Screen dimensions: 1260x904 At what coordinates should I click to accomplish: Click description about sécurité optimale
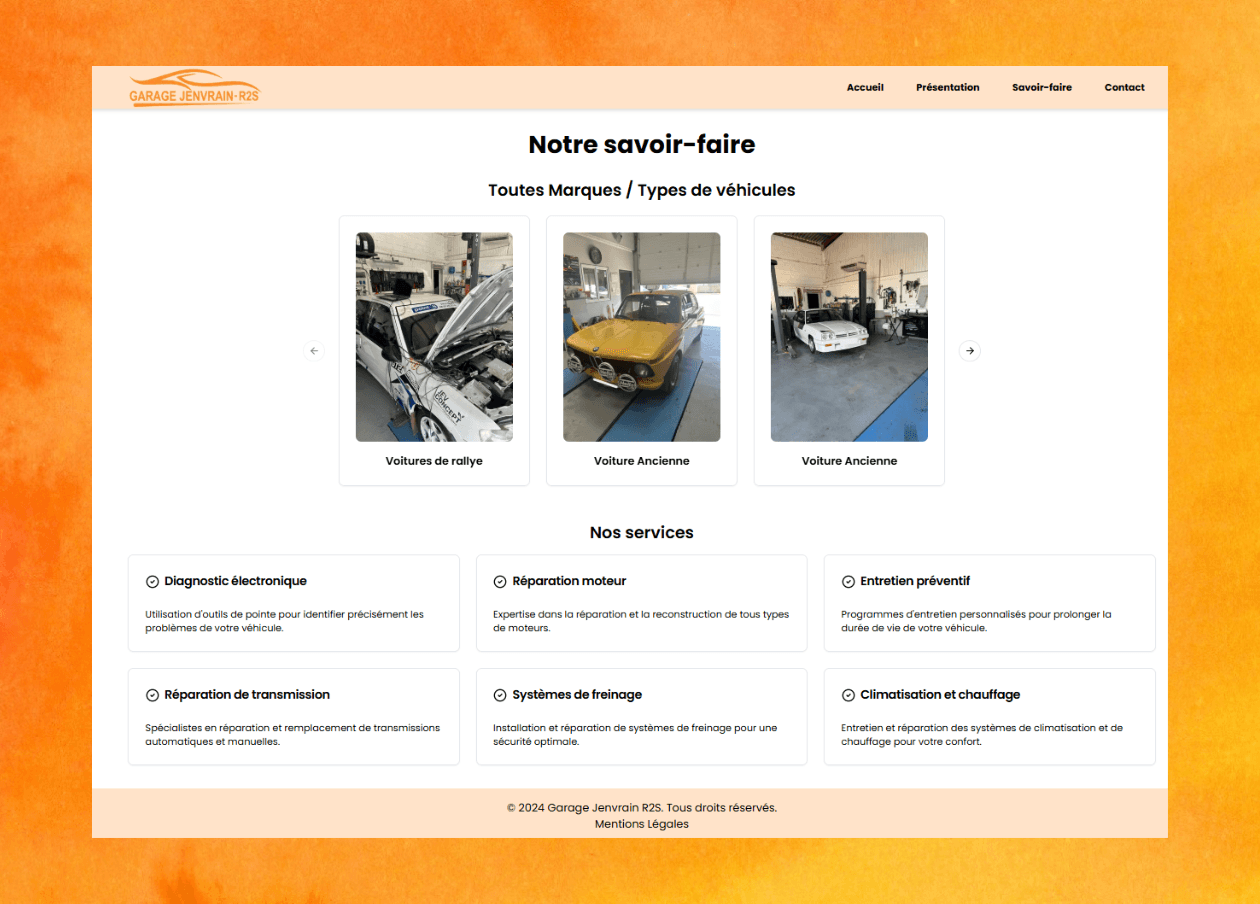pyautogui.click(x=635, y=735)
